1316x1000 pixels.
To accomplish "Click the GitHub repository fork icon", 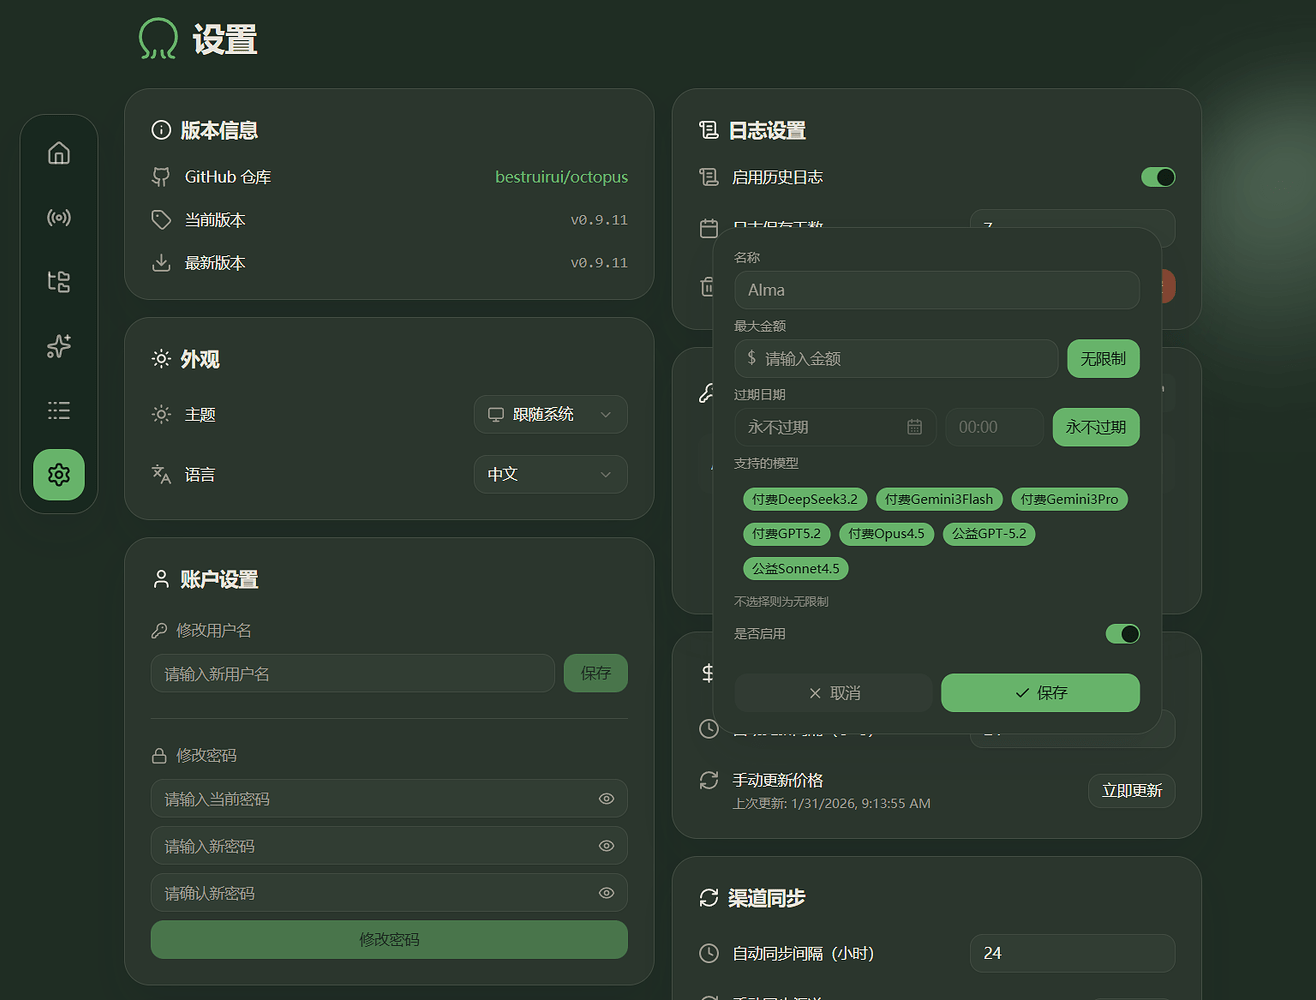I will pos(161,177).
